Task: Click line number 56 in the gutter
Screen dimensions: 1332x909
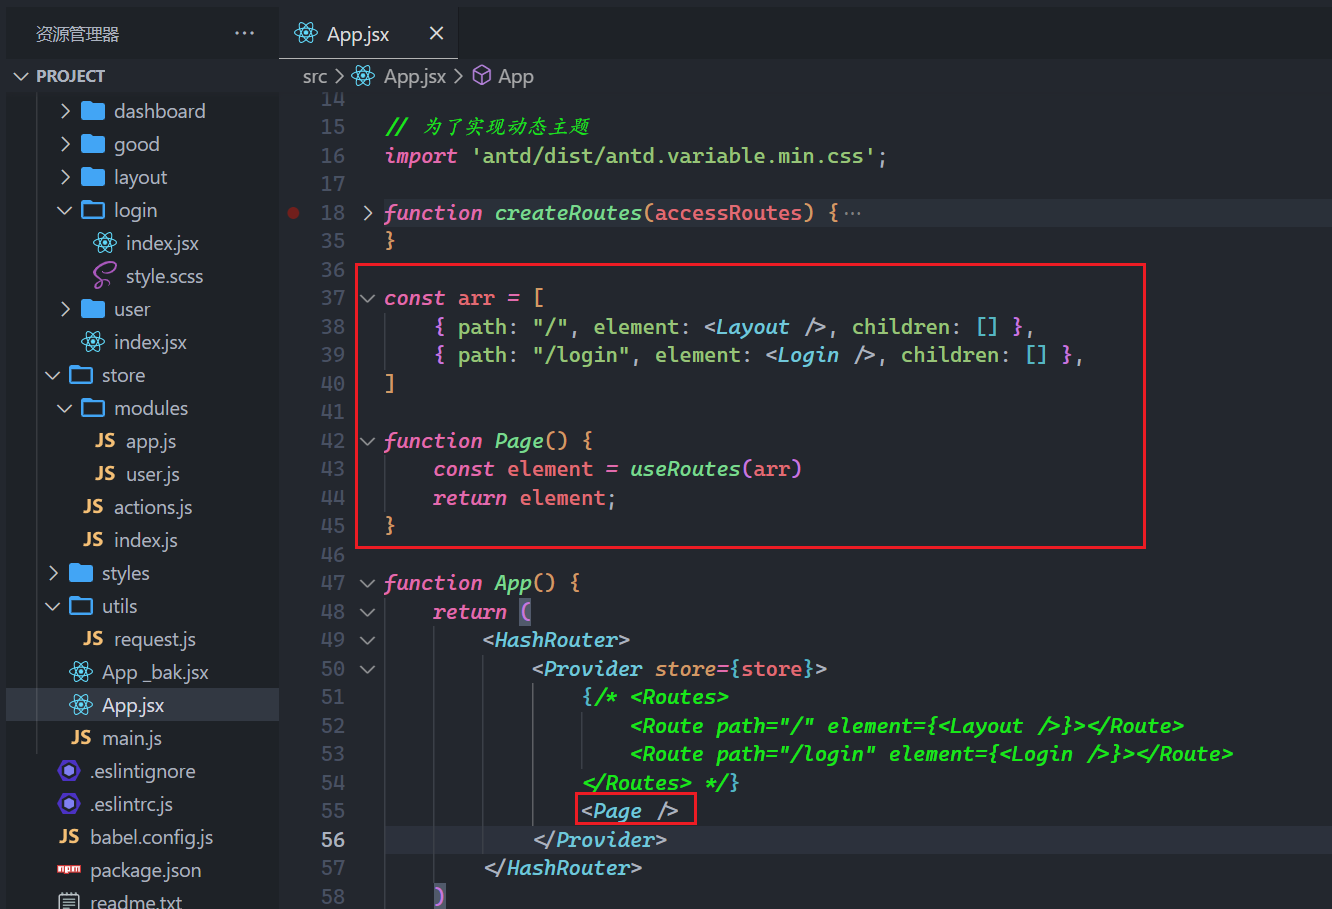Action: coord(333,840)
